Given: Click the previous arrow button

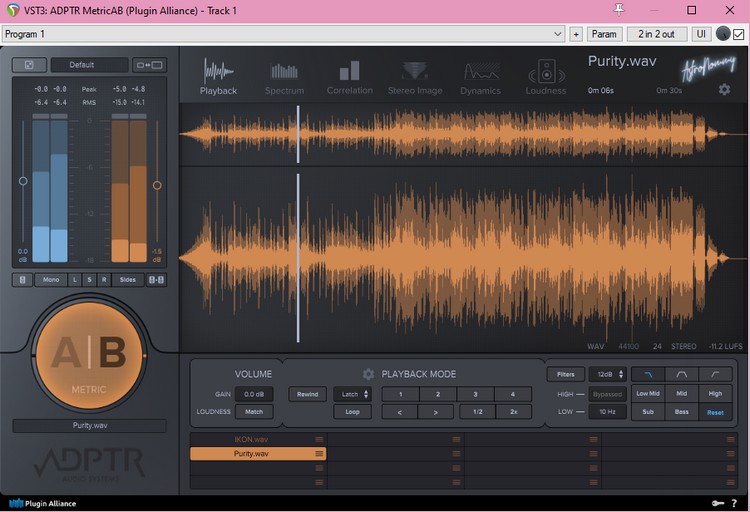Looking at the screenshot, I should point(400,412).
